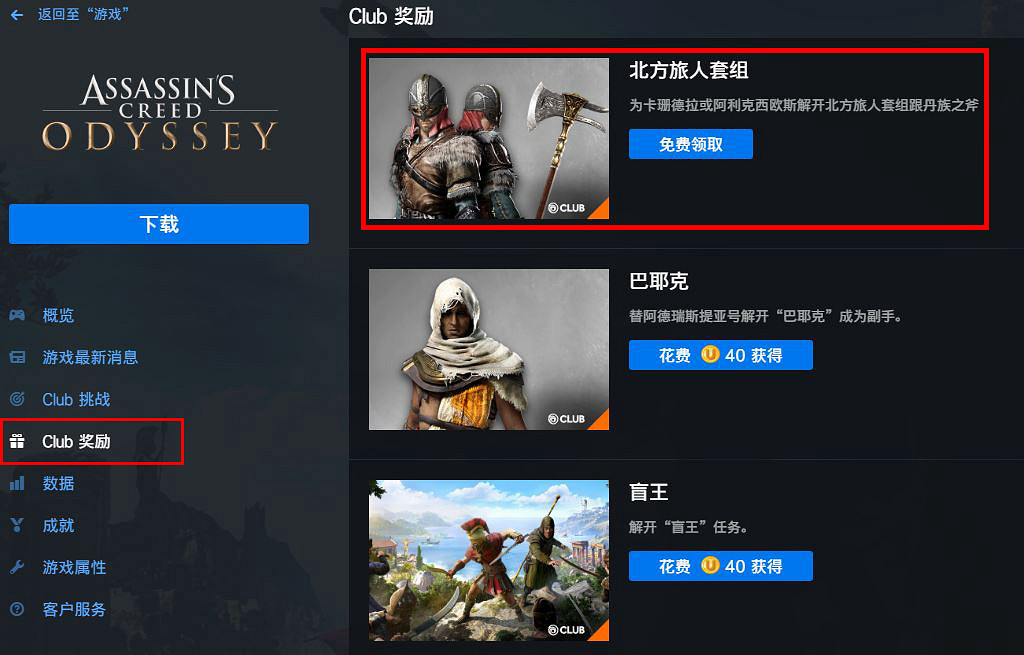Open the 概览 overview section
Viewport: 1024px width, 655px height.
(x=58, y=315)
